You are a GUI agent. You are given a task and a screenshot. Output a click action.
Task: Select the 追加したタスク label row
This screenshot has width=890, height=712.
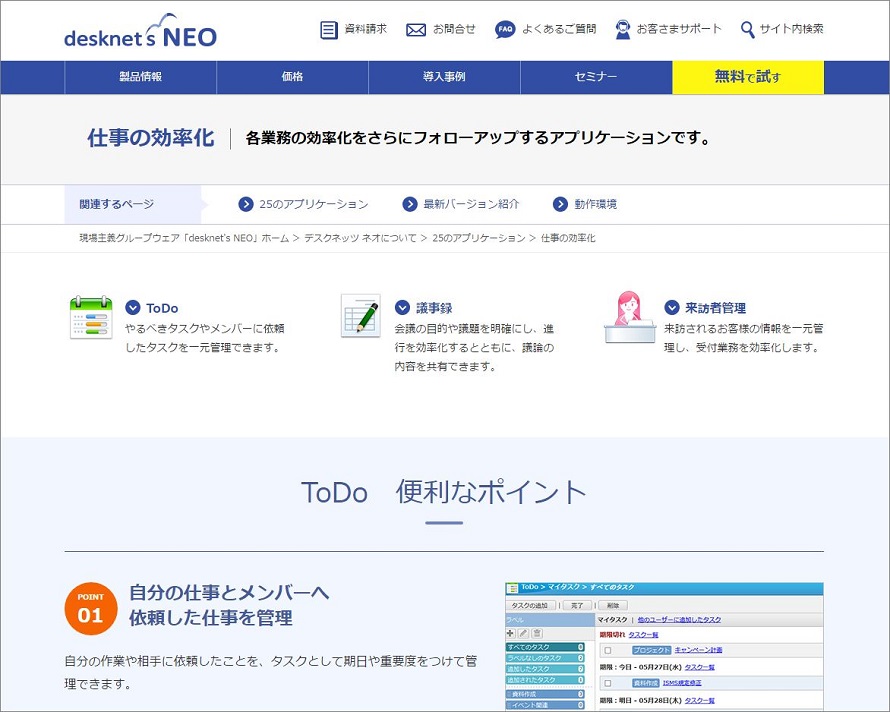coord(545,669)
